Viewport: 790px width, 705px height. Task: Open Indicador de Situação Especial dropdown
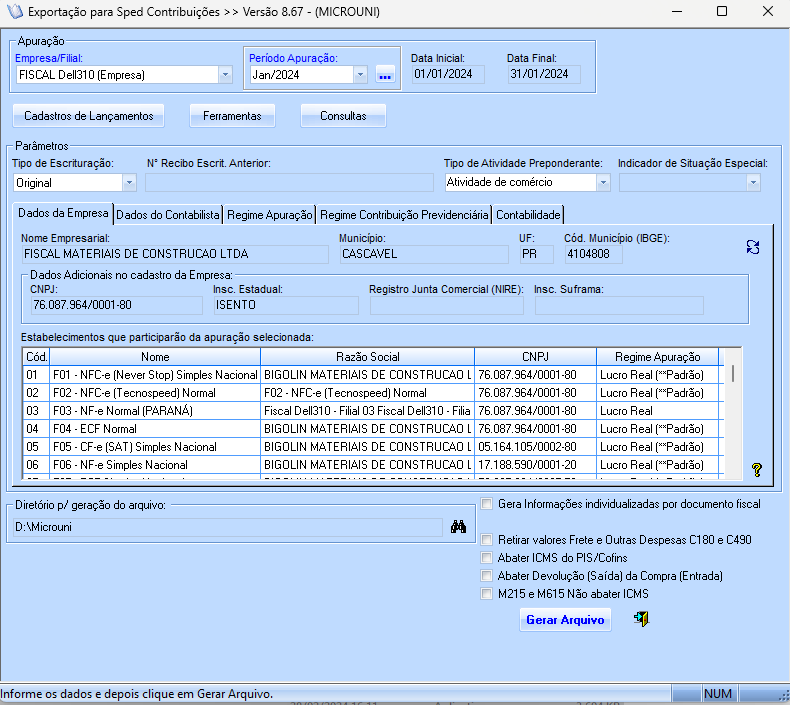coord(753,182)
